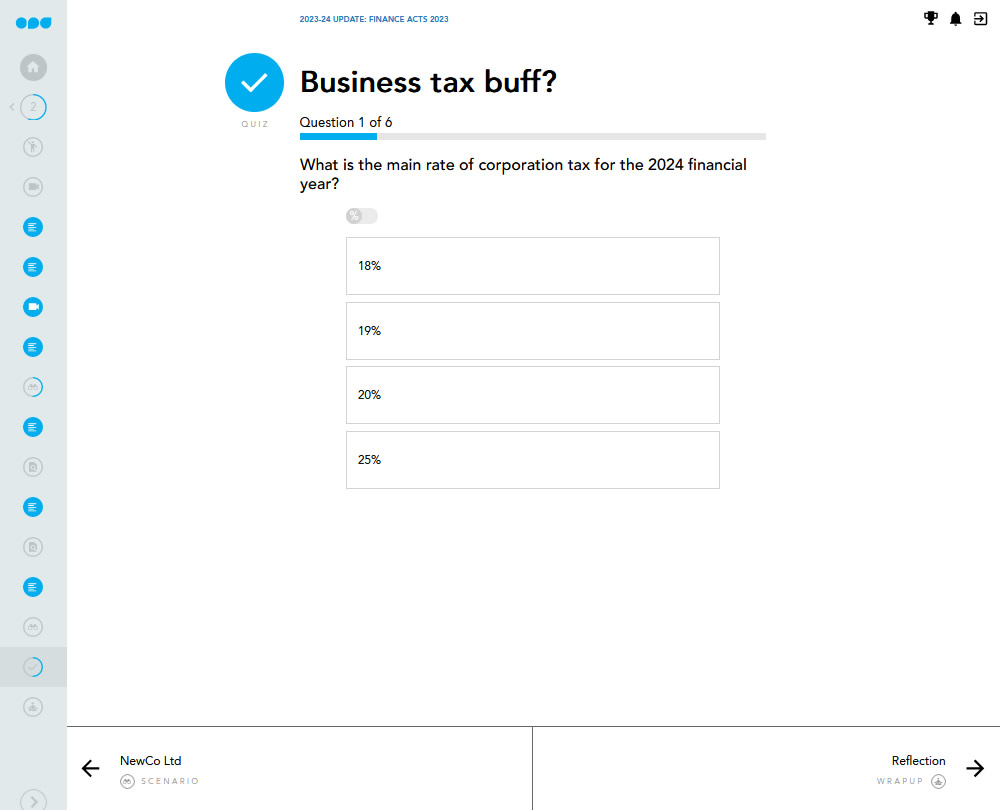Image resolution: width=1000 pixels, height=810 pixels.
Task: Toggle the percent switch above the answers
Action: (x=362, y=216)
